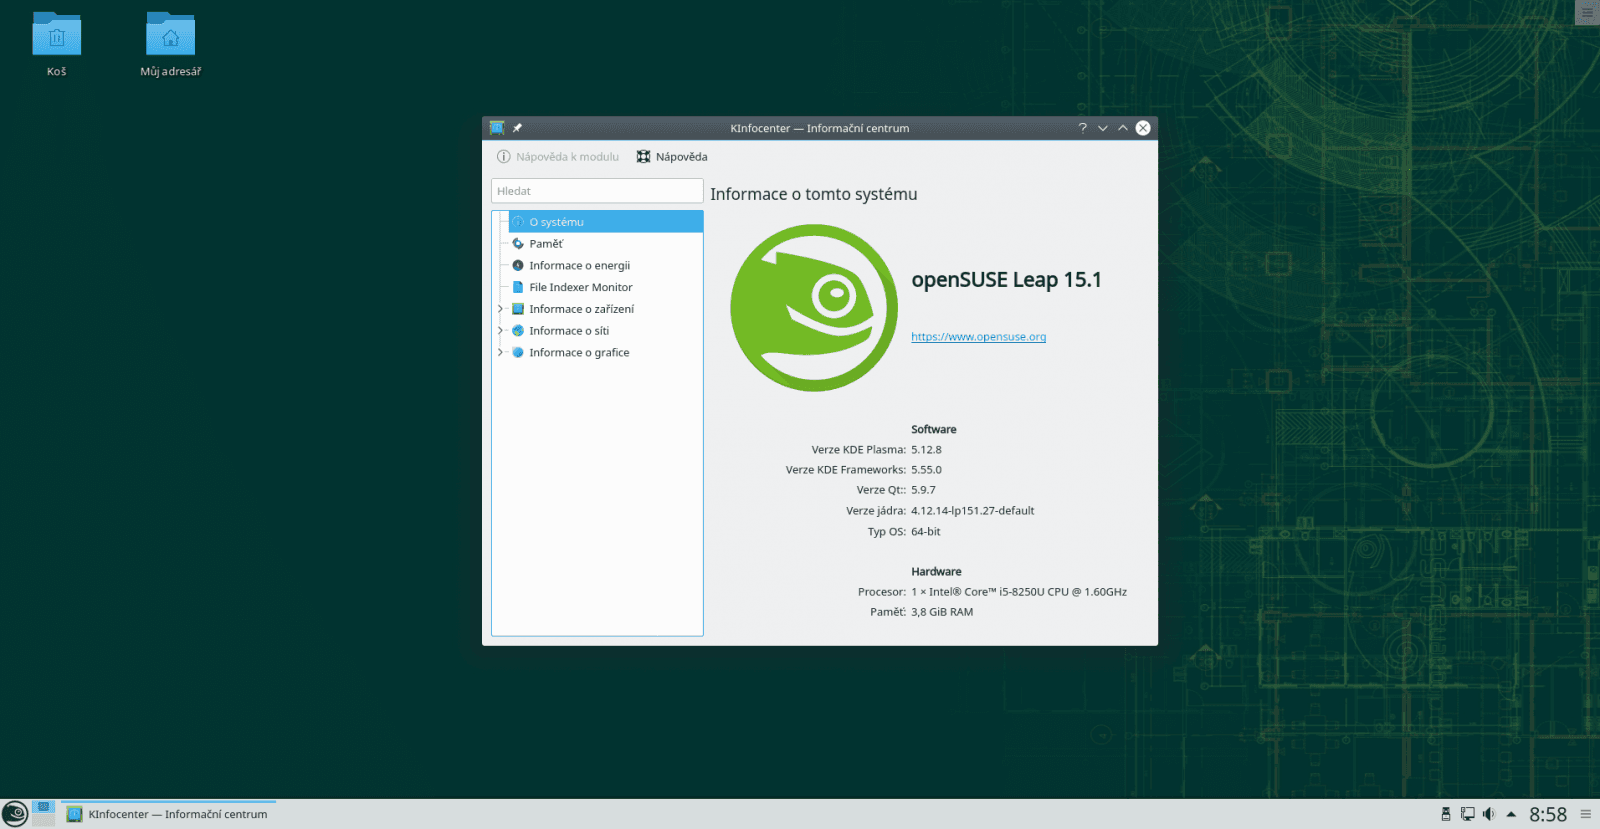Click the openSUSE Leap 15.1 title text

[1006, 280]
